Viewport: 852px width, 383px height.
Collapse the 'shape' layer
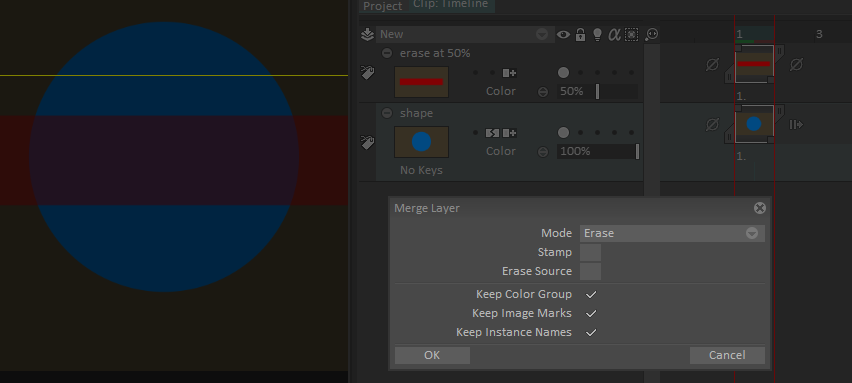[x=386, y=113]
